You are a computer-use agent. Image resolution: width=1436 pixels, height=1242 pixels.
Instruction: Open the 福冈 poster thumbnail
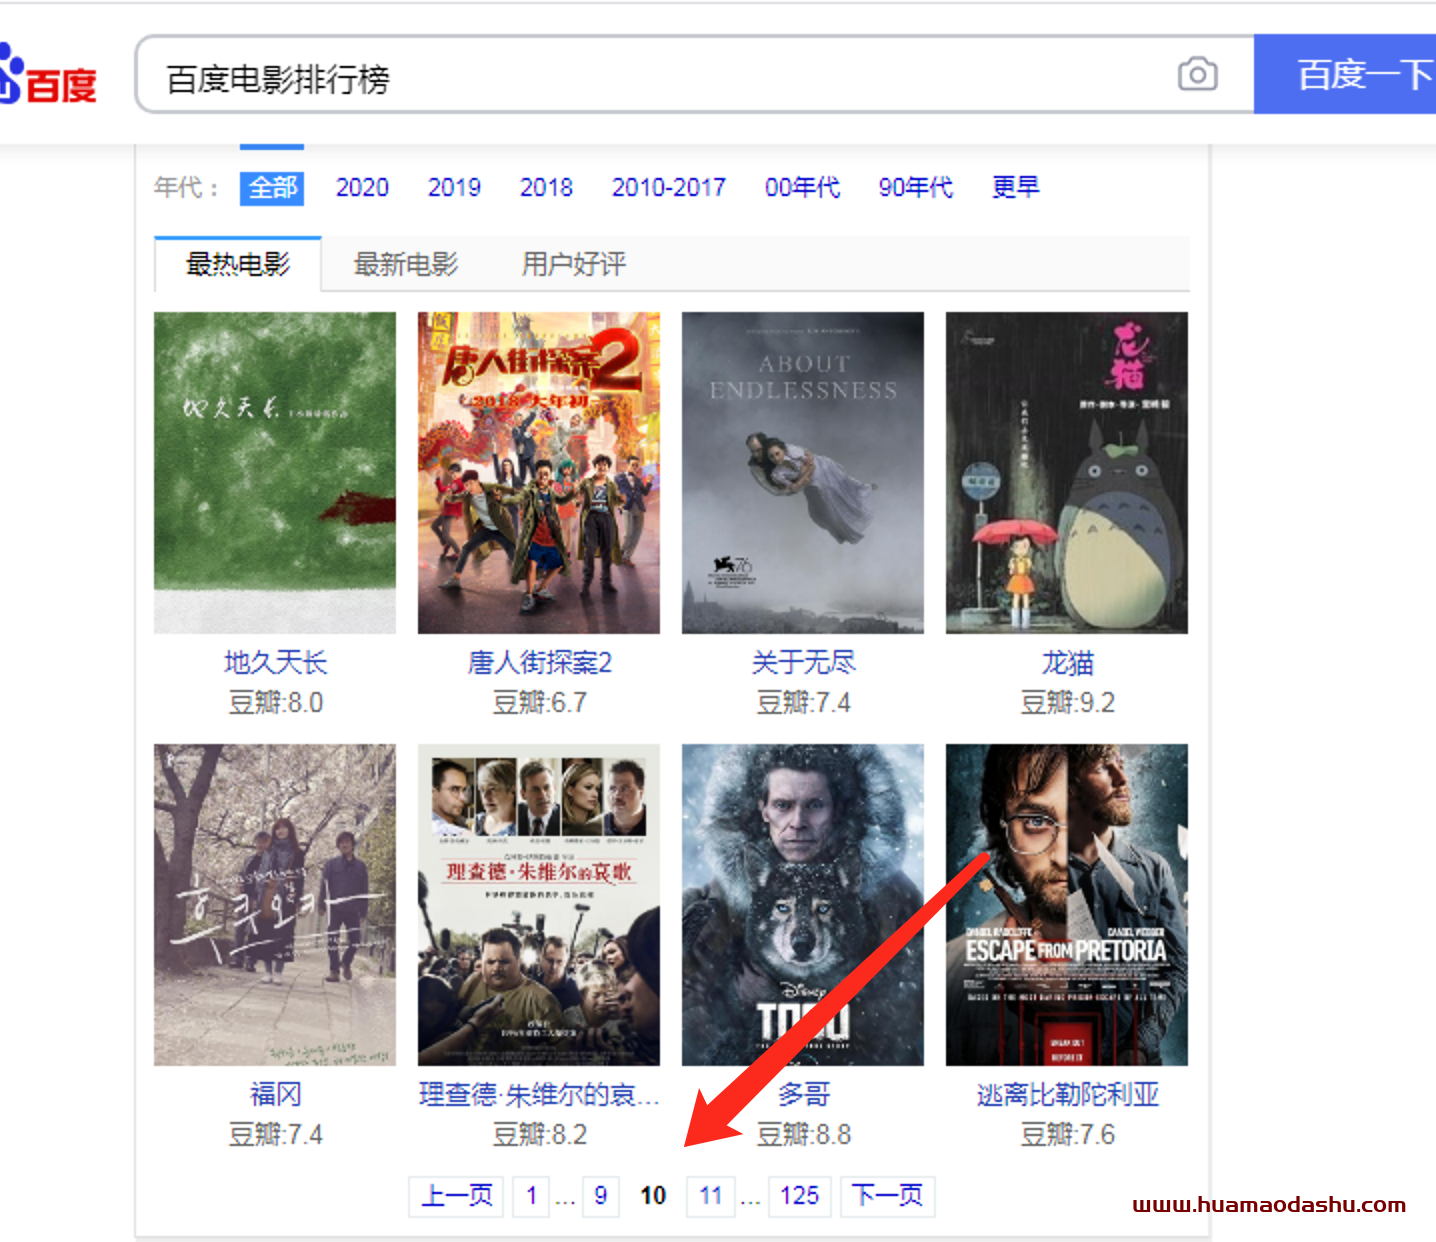pyautogui.click(x=275, y=905)
